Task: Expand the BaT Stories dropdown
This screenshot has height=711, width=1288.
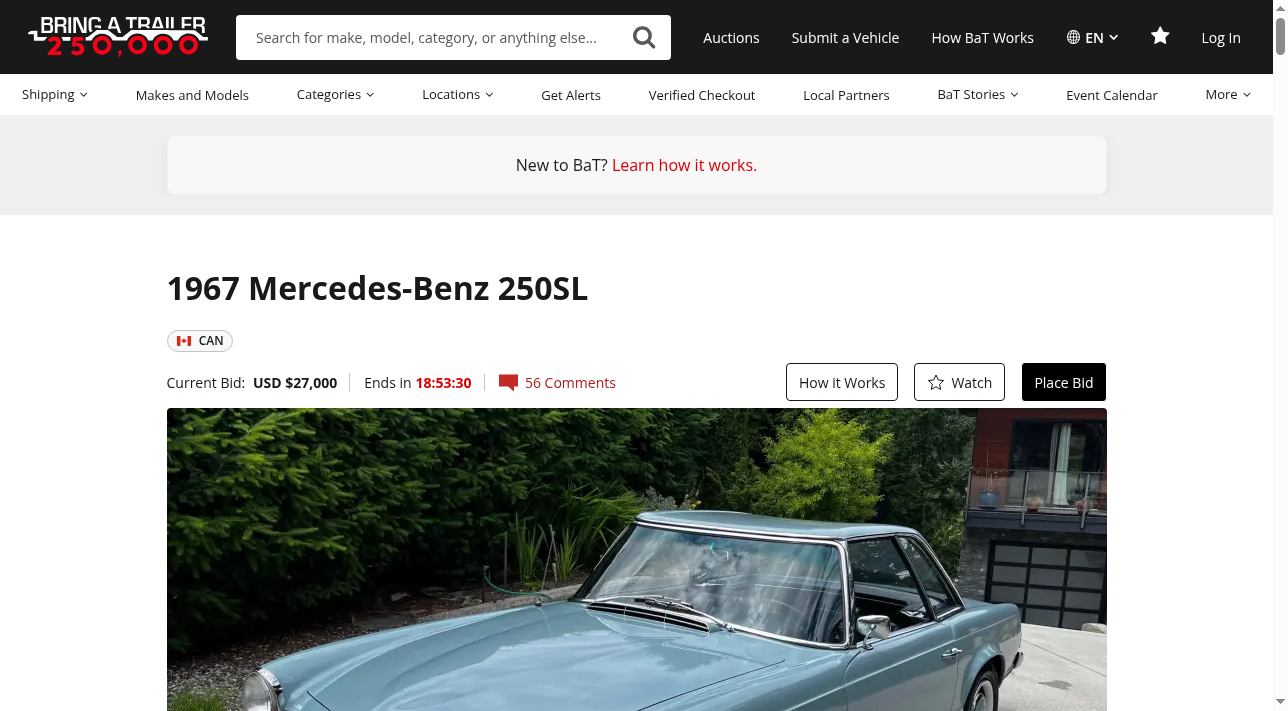Action: tap(978, 94)
